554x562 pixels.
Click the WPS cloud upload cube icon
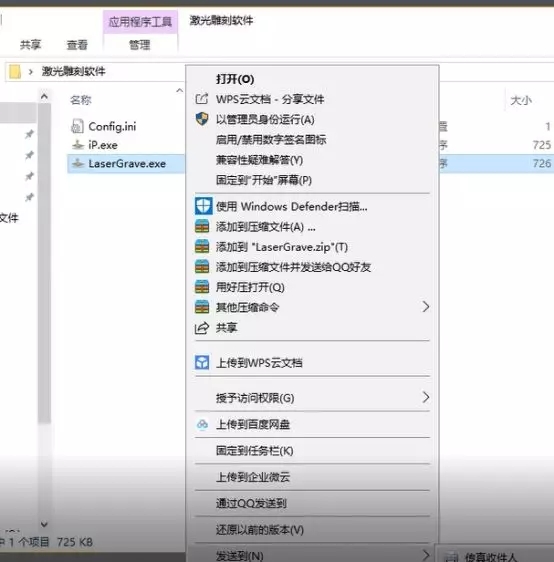[202, 362]
